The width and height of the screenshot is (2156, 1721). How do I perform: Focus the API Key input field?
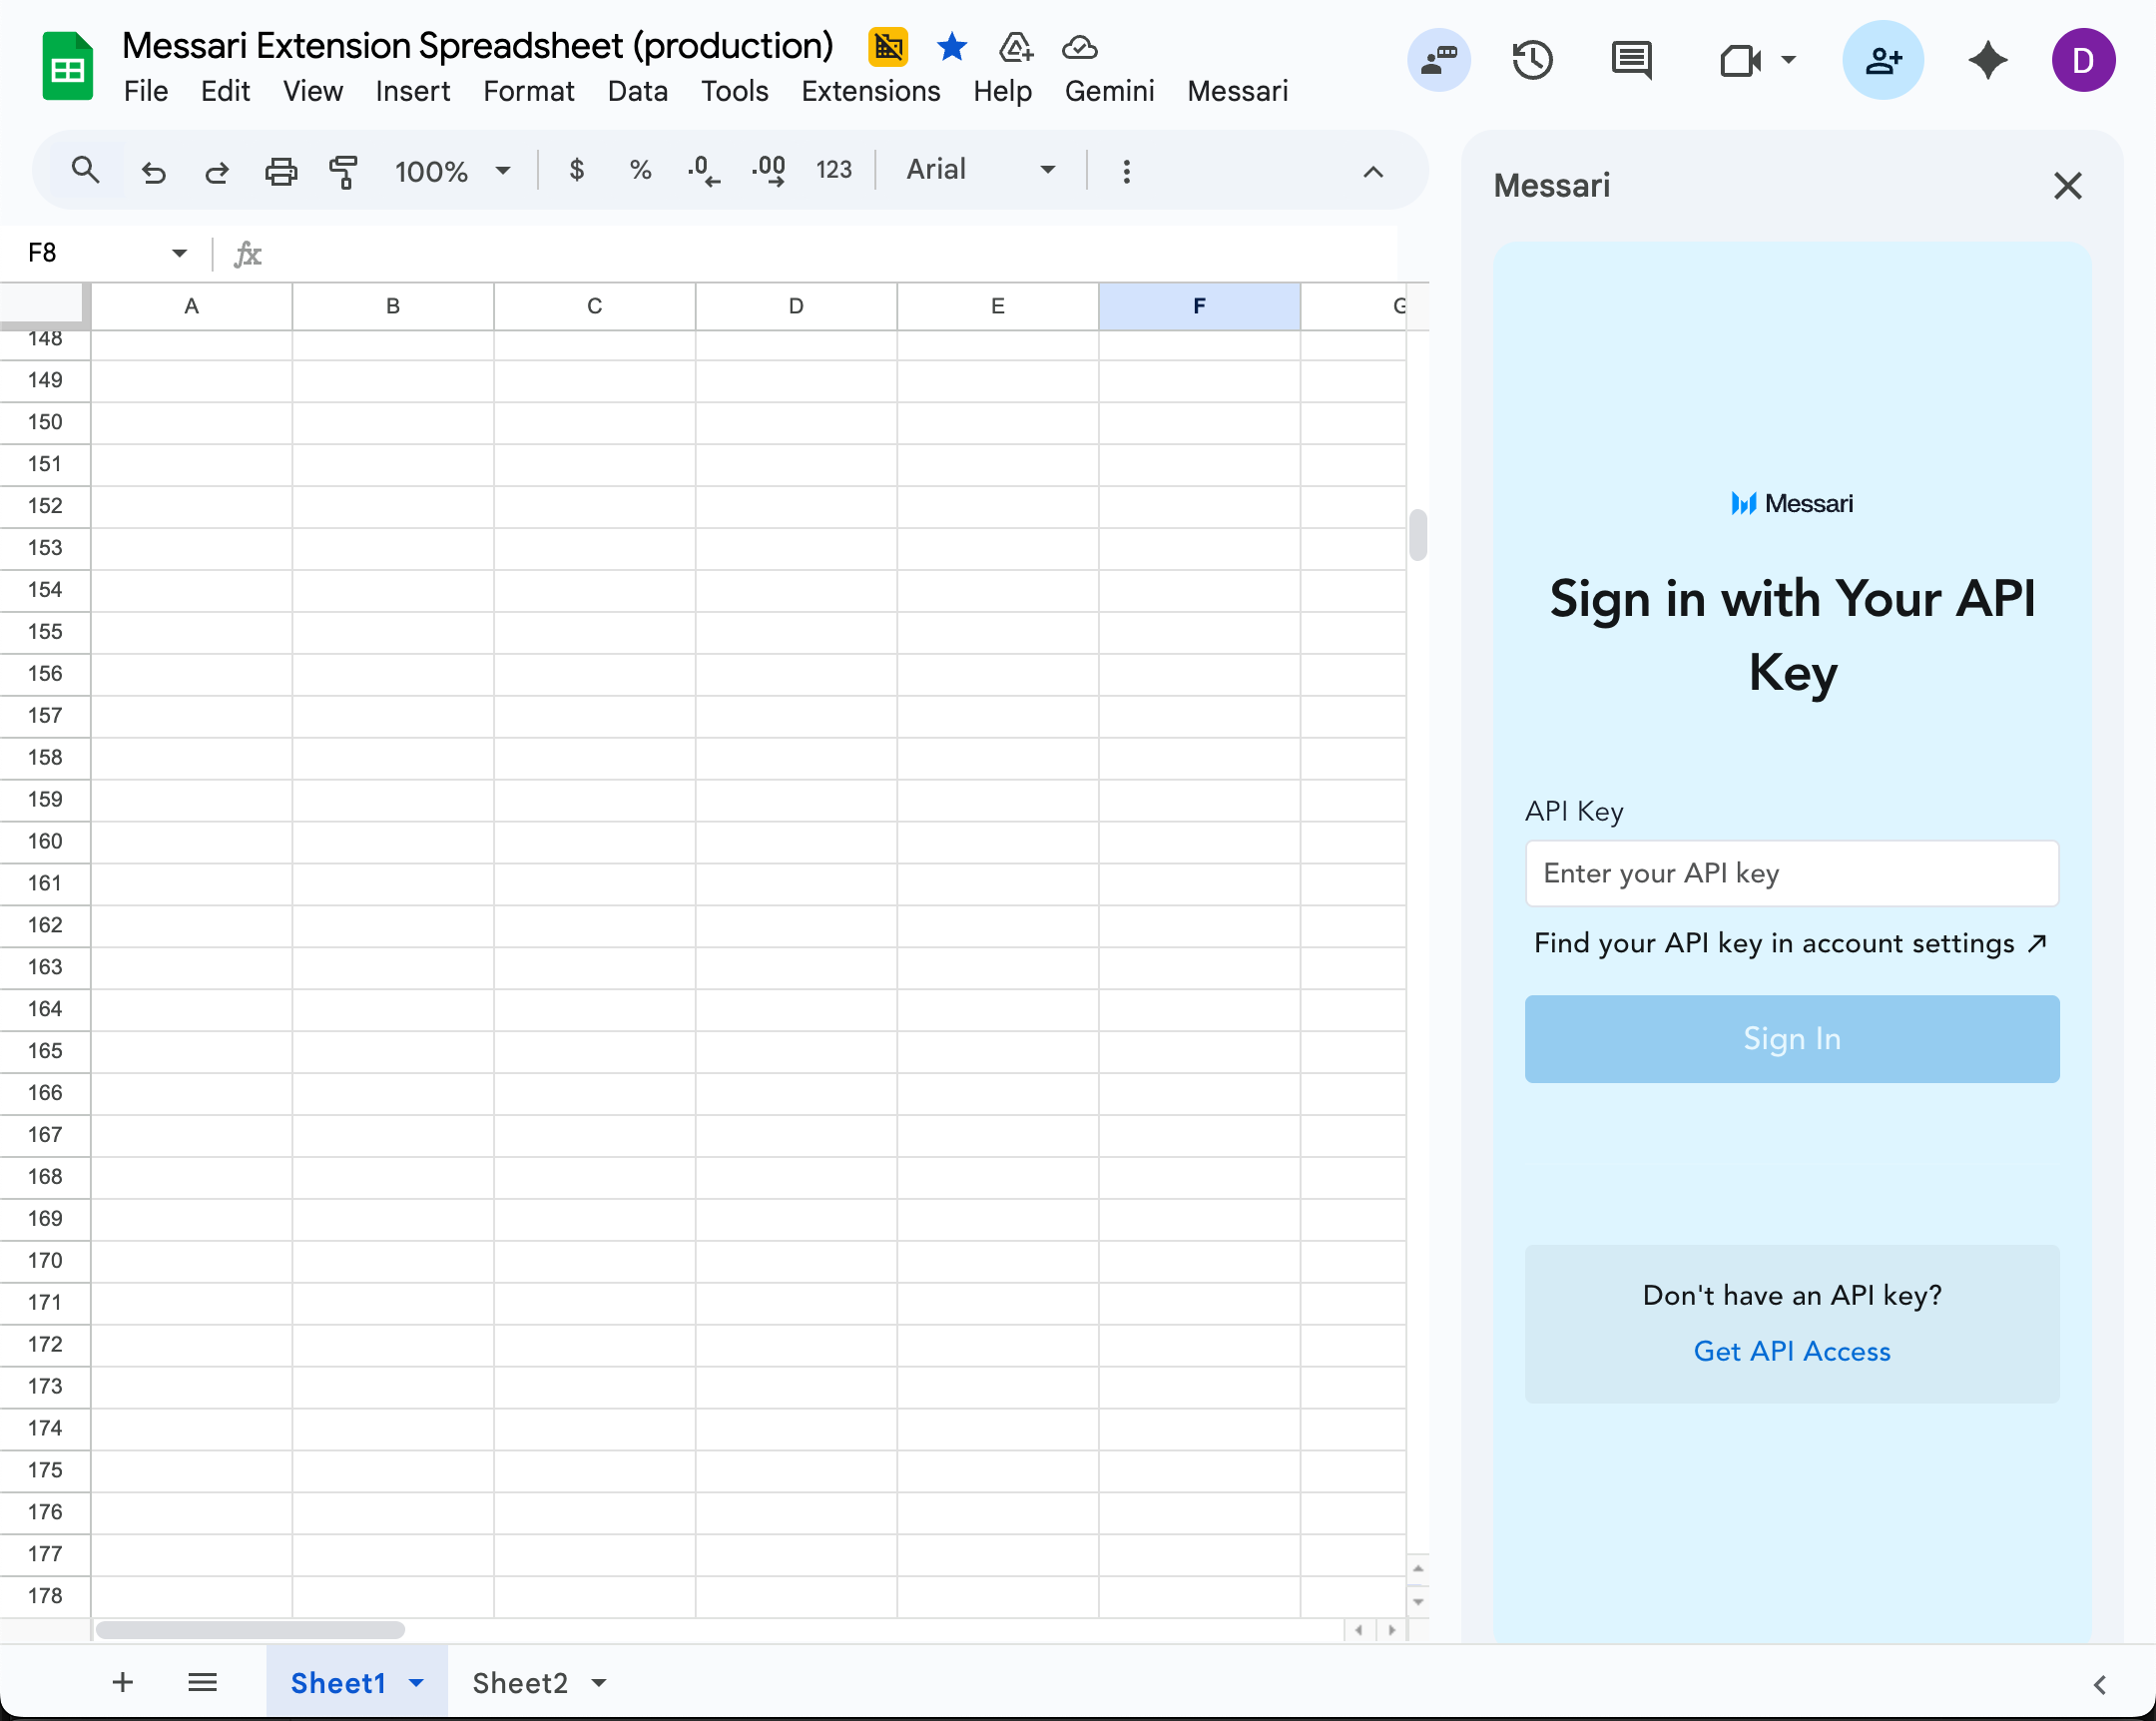point(1791,873)
